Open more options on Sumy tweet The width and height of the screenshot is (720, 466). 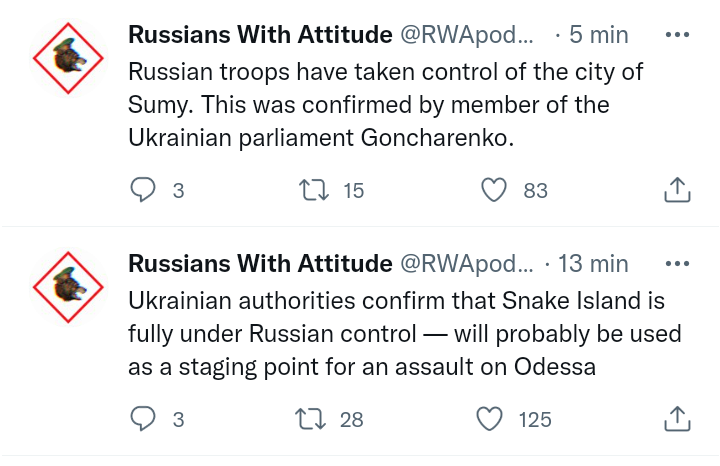point(677,35)
